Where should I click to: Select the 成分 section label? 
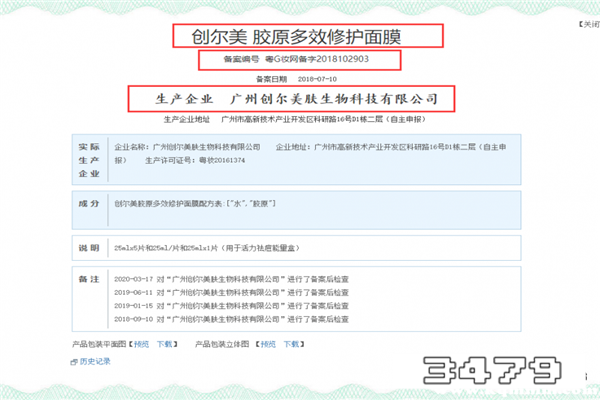89,202
